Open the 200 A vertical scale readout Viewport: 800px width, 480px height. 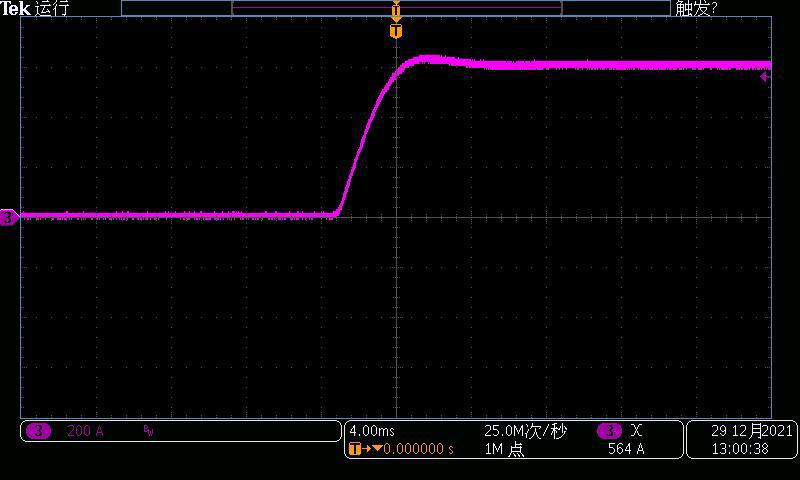point(85,431)
